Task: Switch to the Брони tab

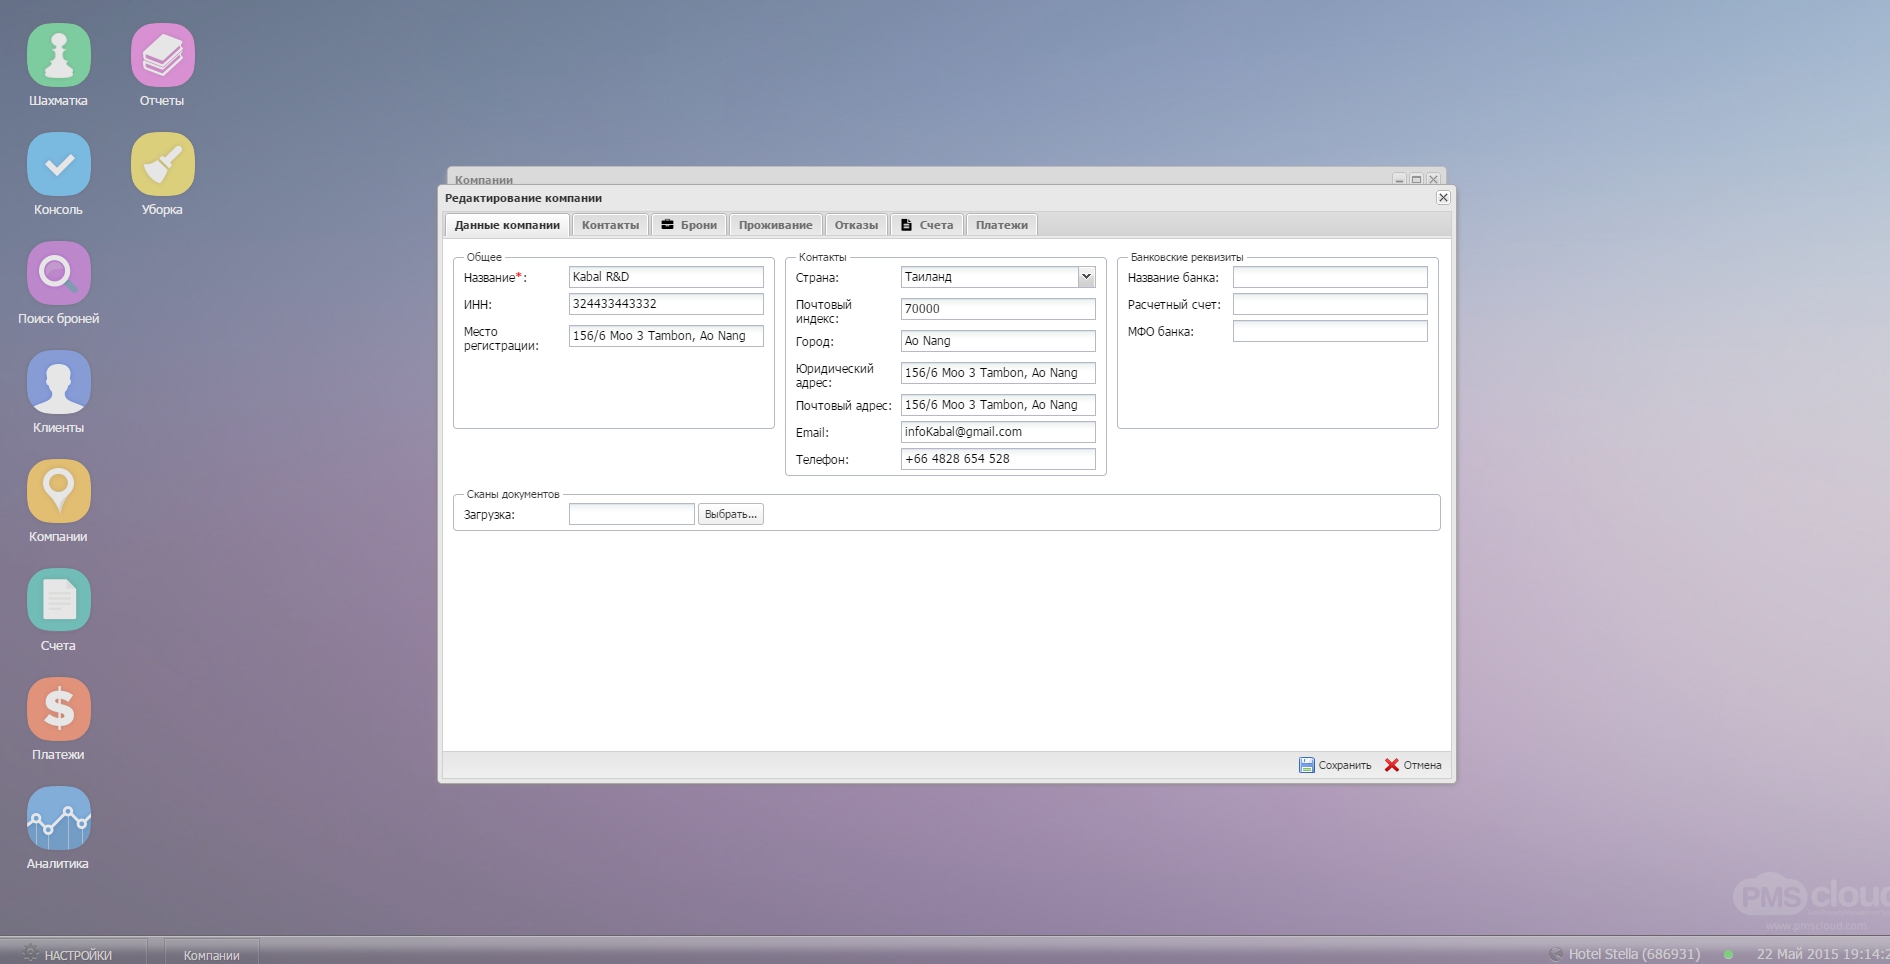Action: (x=689, y=225)
